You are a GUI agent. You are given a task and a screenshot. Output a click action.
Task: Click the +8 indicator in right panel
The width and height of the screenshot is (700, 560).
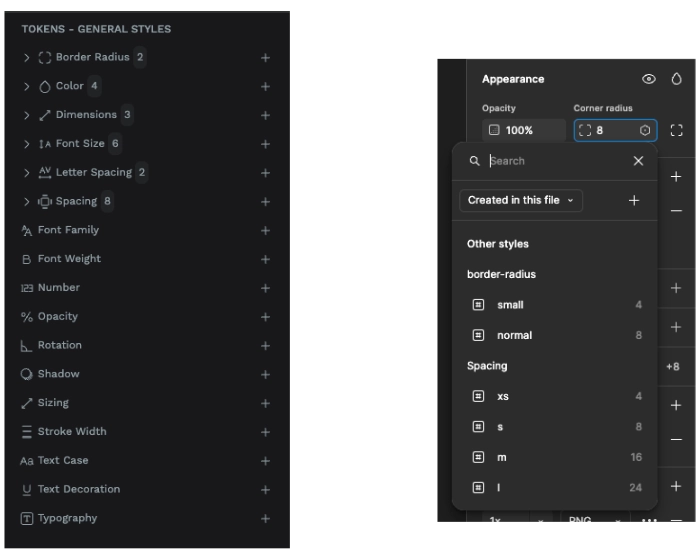[x=673, y=367]
